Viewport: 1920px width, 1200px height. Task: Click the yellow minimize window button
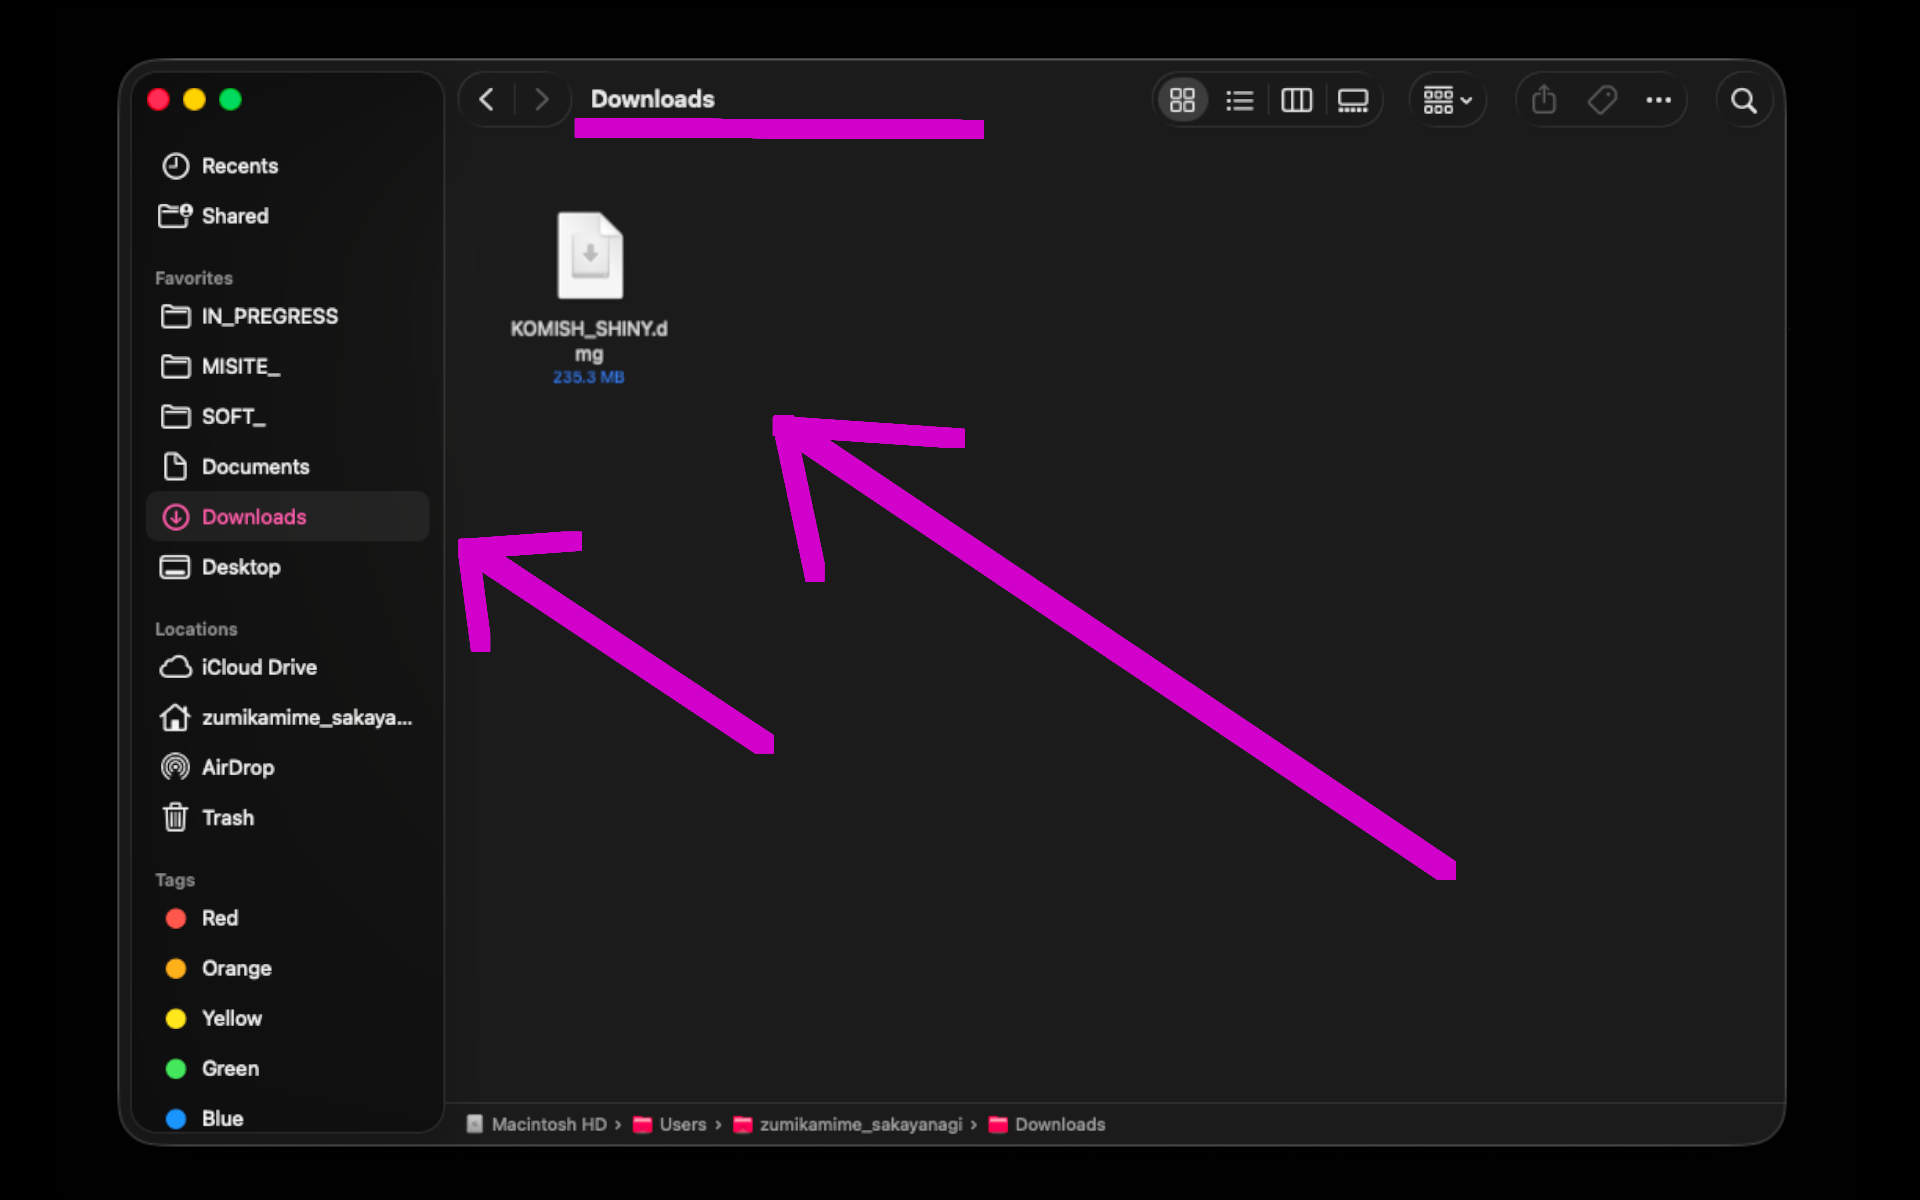pos(194,99)
